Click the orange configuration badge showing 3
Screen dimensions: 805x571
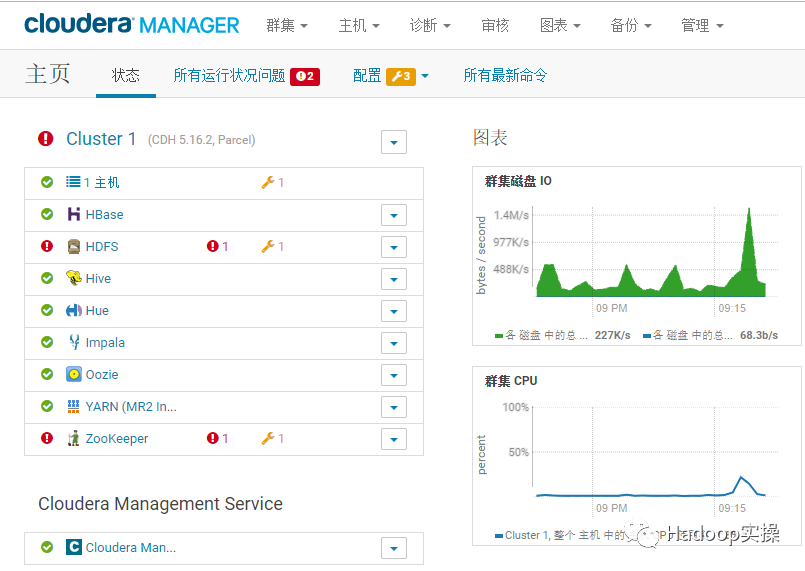click(x=401, y=77)
